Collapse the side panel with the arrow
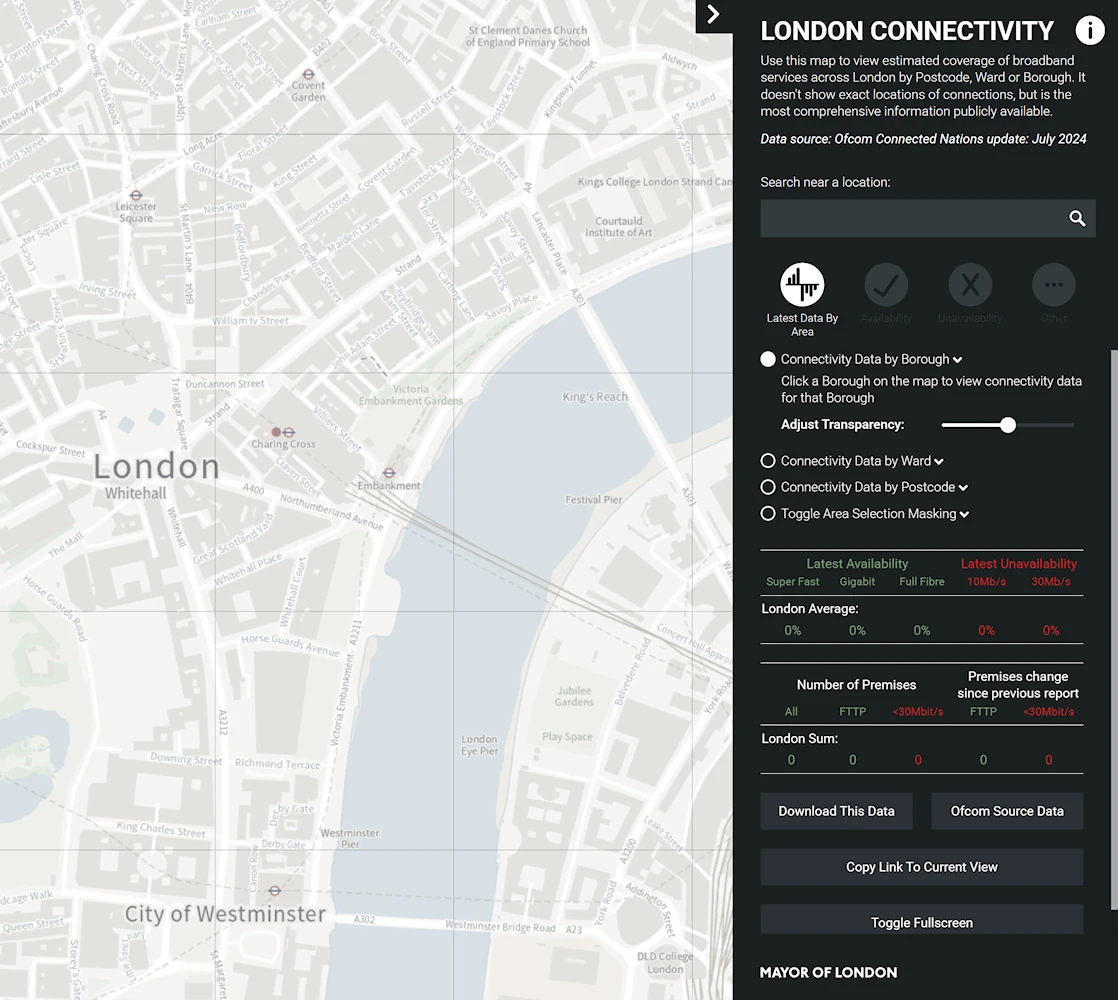Screen dimensions: 1118x1000 coord(713,15)
